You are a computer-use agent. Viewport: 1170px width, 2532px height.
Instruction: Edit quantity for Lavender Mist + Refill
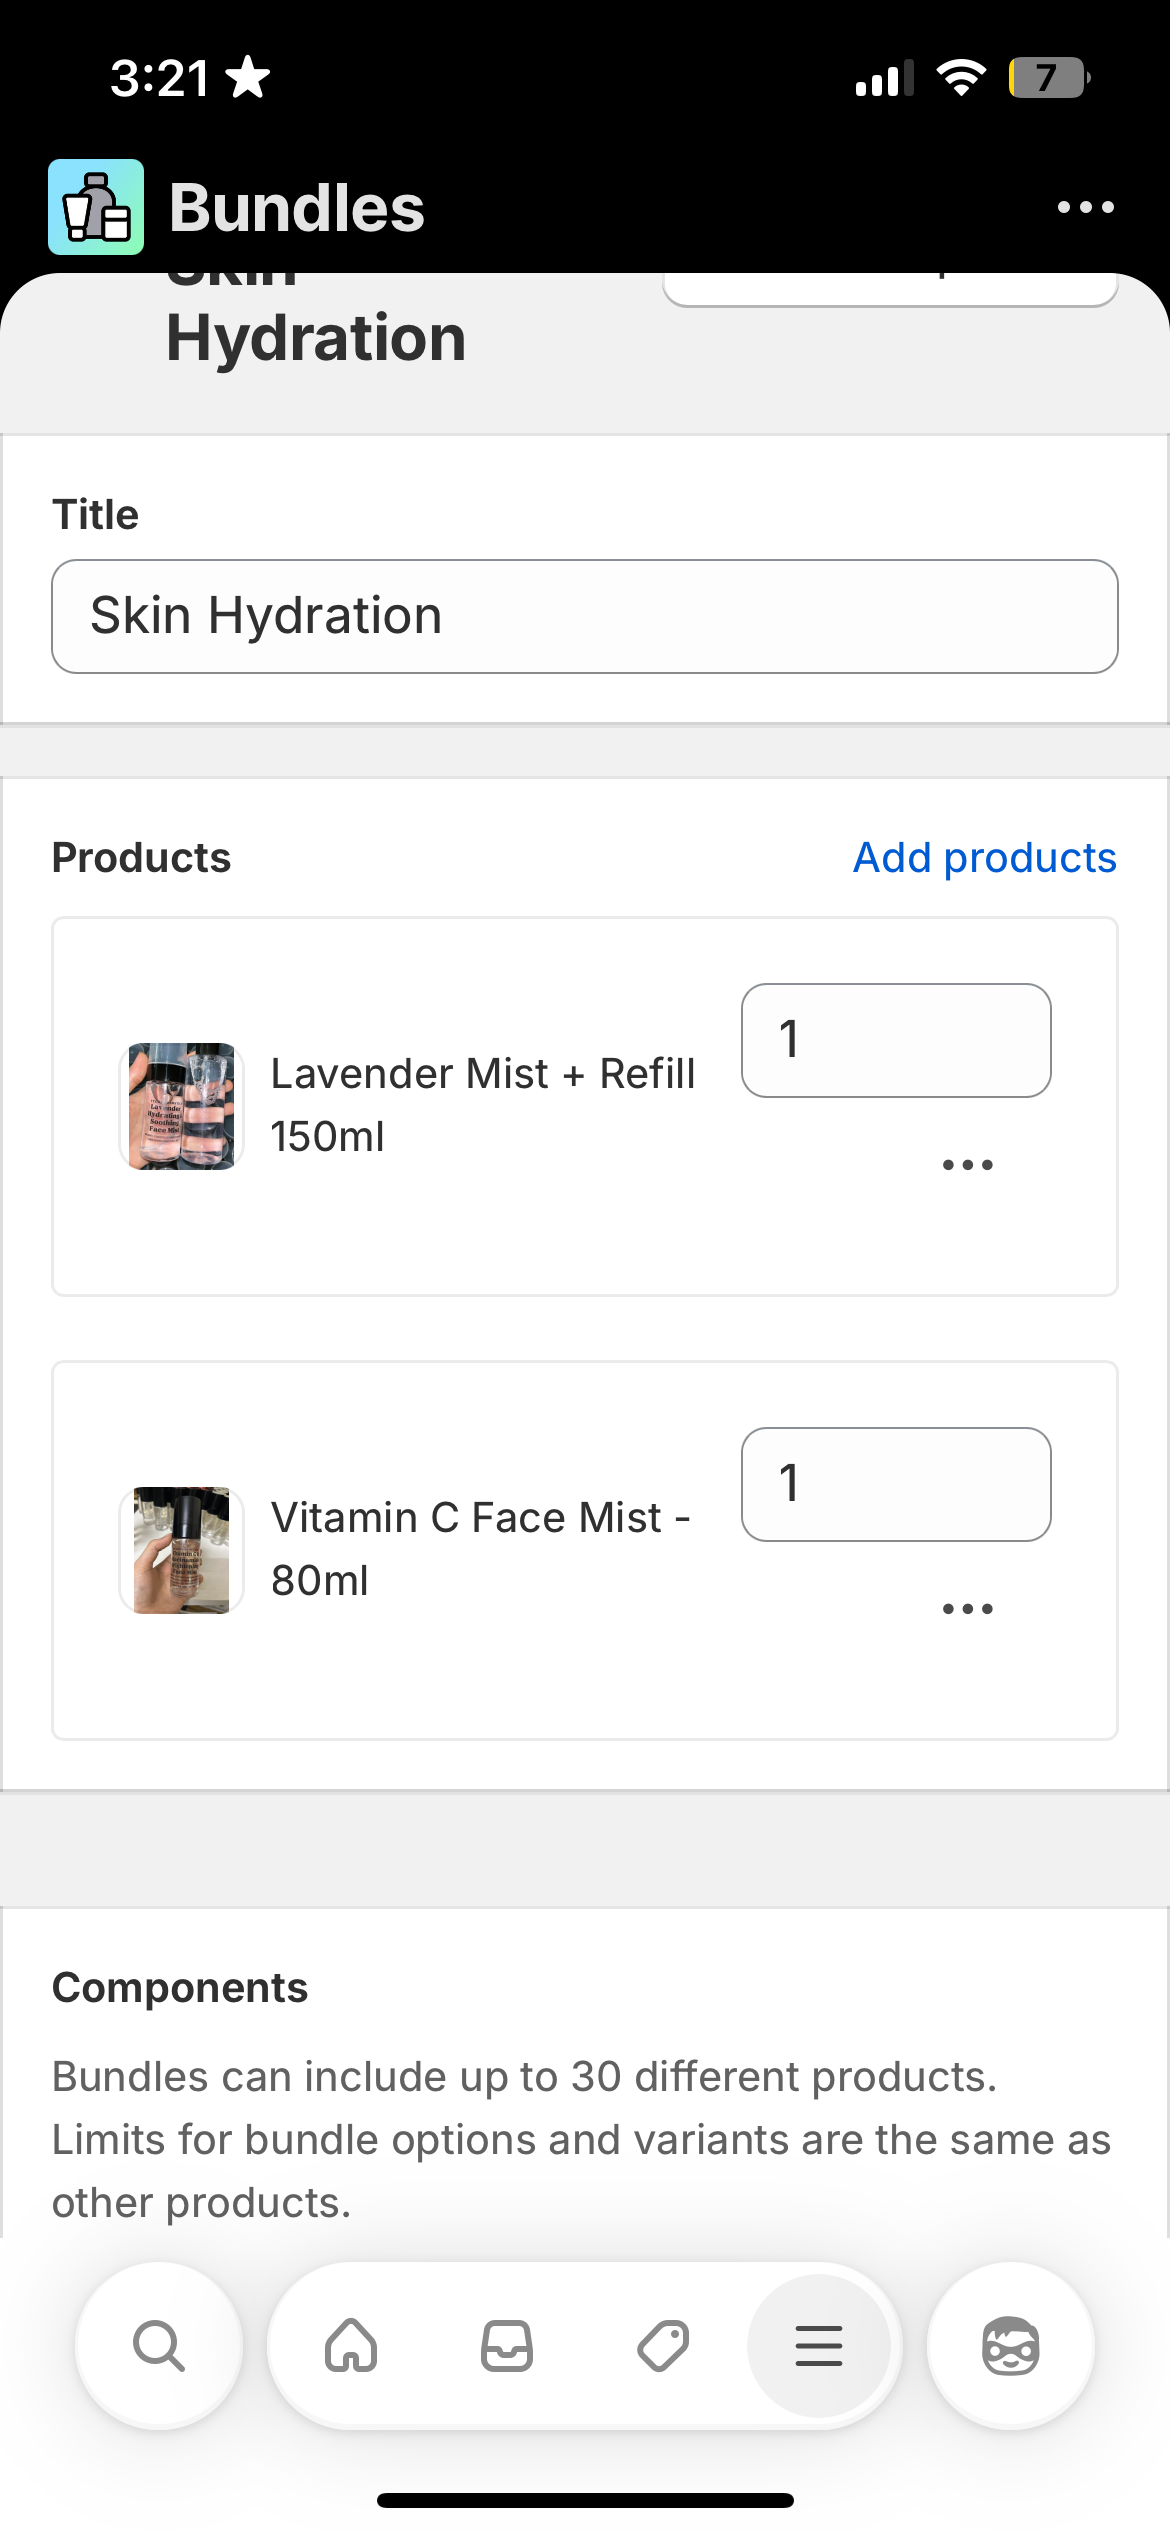click(x=896, y=1040)
